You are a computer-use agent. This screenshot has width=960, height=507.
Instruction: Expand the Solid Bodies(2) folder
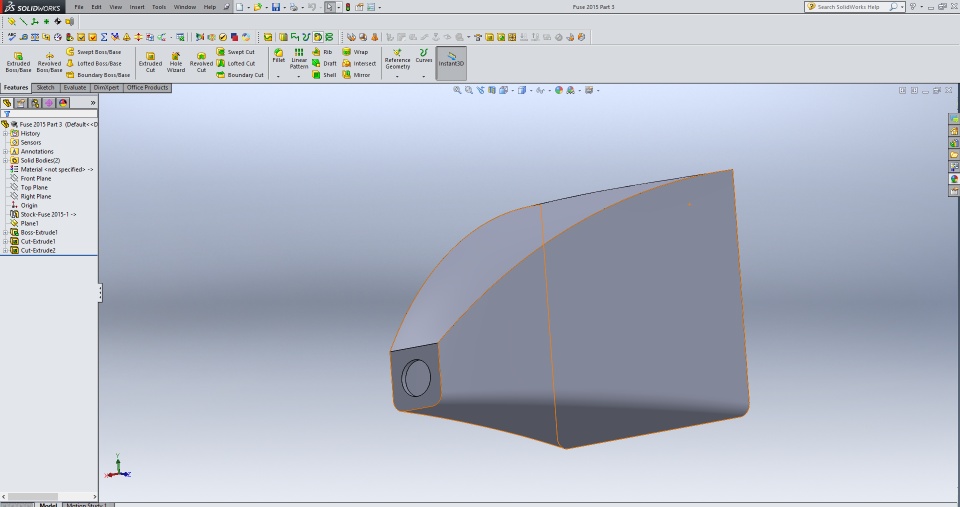[6, 160]
